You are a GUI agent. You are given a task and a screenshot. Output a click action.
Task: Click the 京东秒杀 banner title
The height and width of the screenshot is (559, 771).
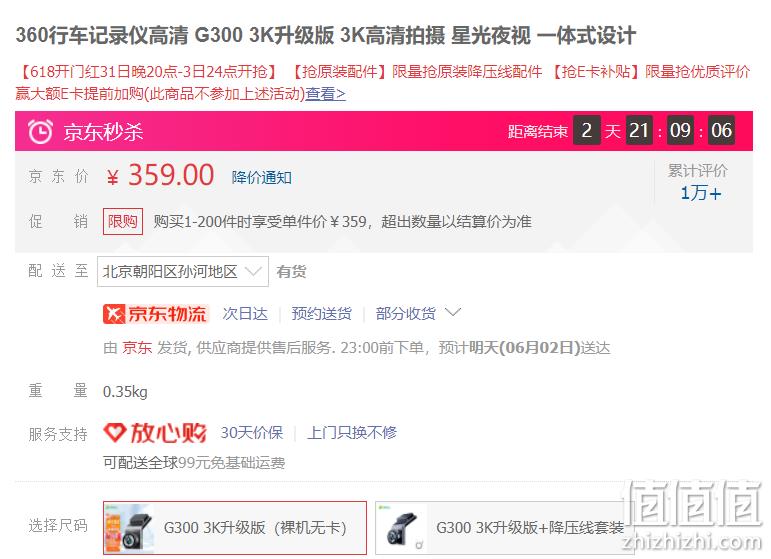pos(103,132)
